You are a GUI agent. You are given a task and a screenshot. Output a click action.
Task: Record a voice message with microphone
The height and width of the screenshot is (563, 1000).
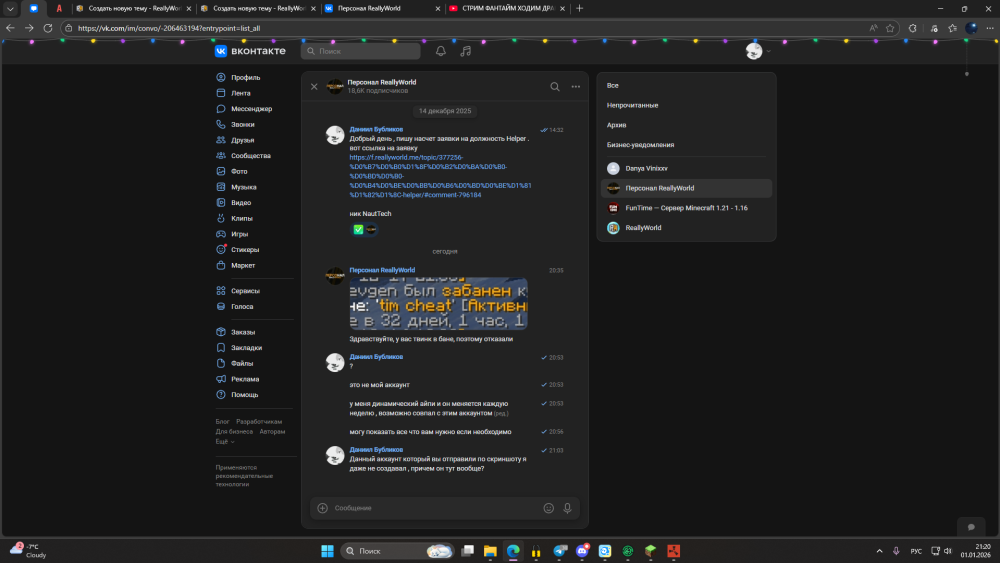click(567, 508)
